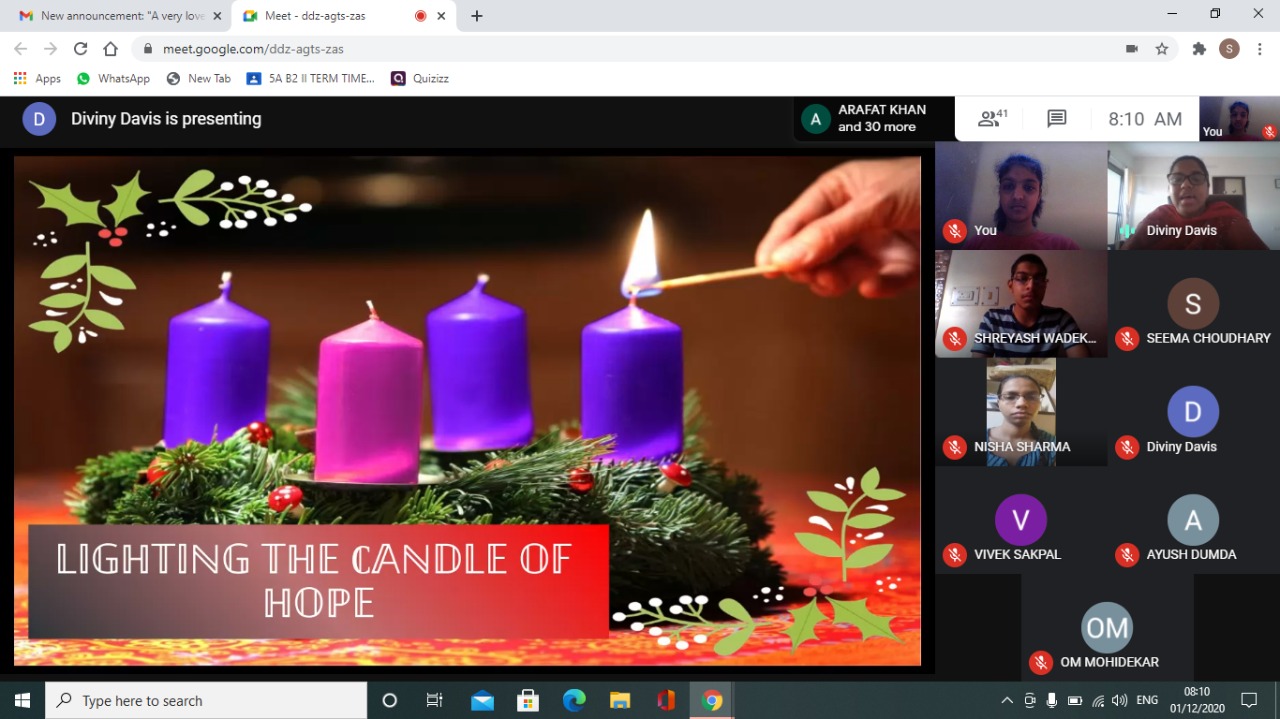The height and width of the screenshot is (719, 1280).
Task: Click the browser back arrow
Action: point(20,48)
